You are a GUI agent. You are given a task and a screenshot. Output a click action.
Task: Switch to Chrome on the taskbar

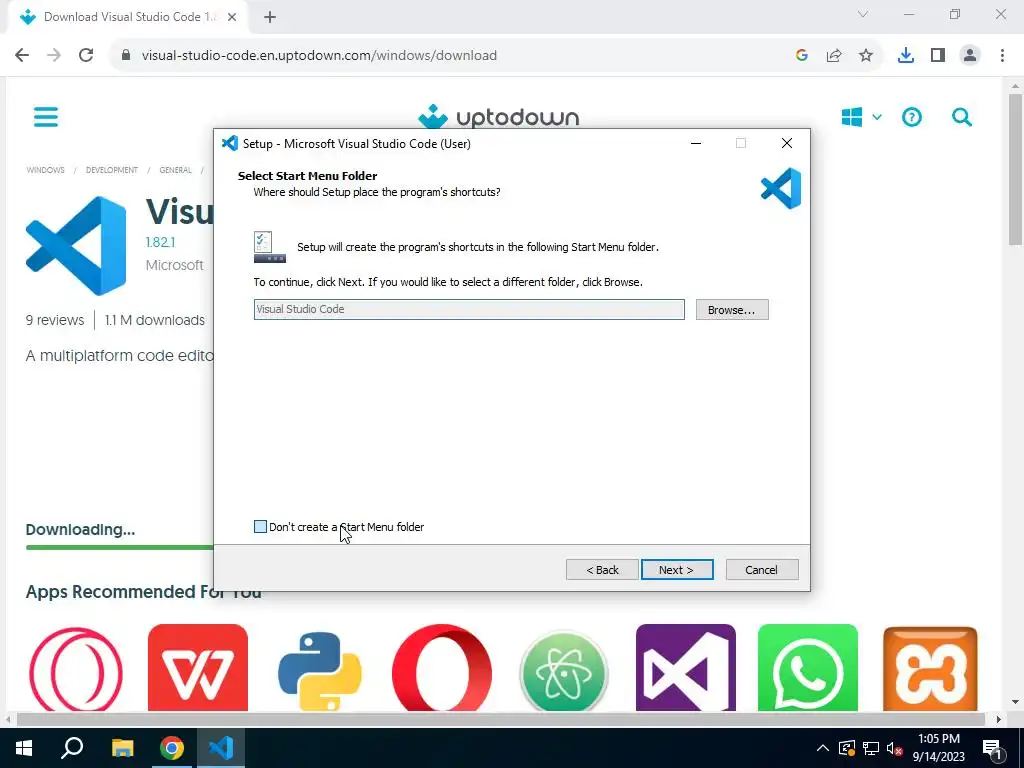click(172, 748)
